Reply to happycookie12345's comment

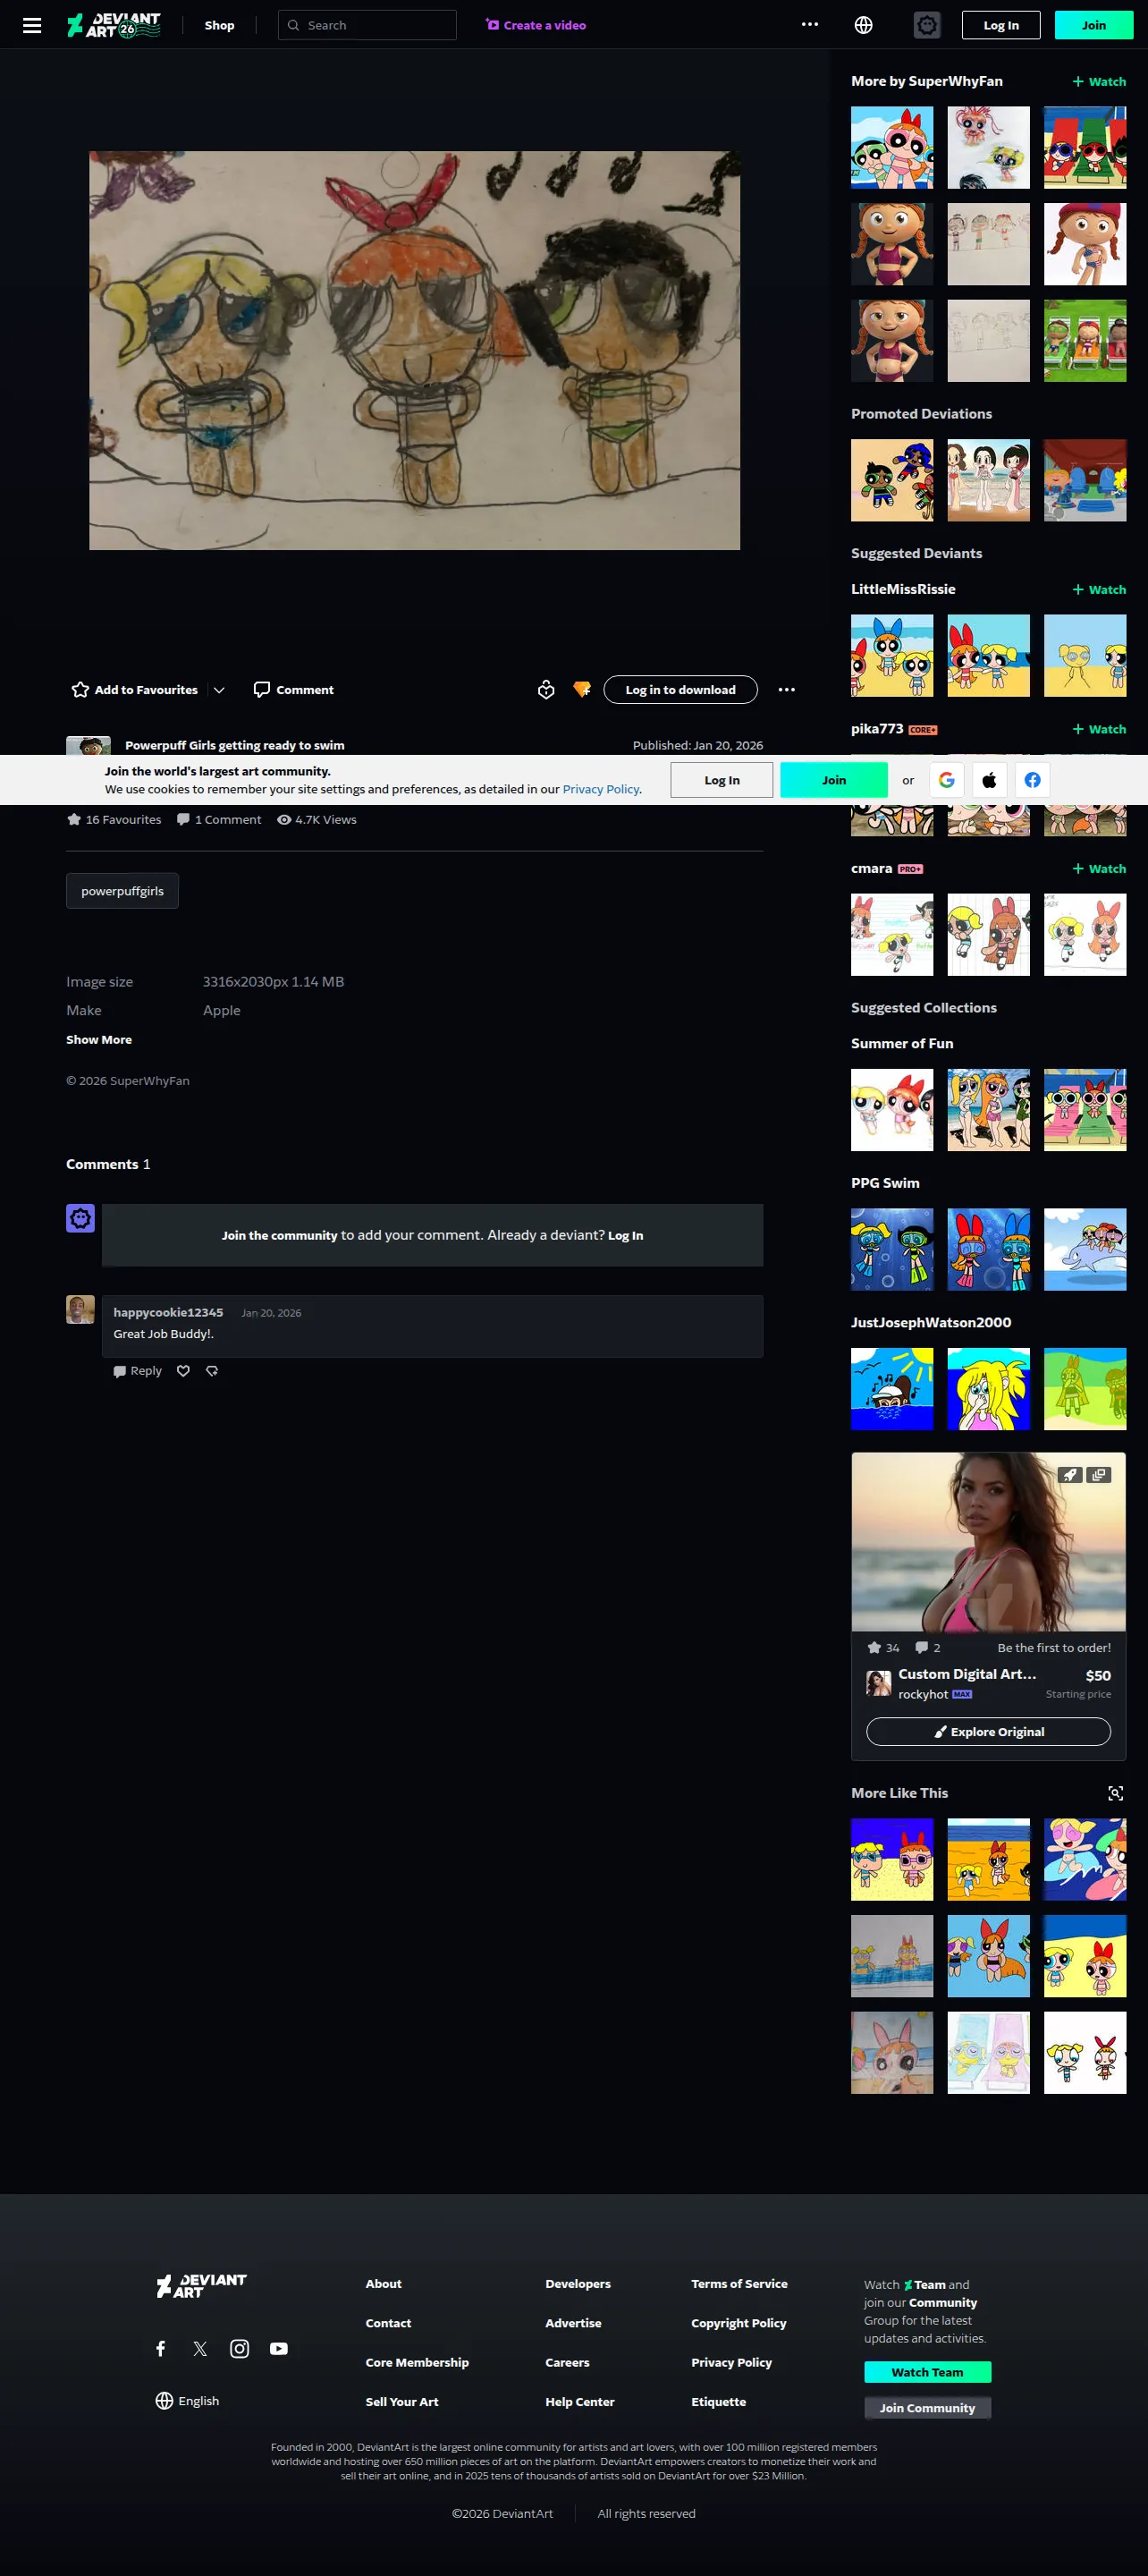point(137,1371)
